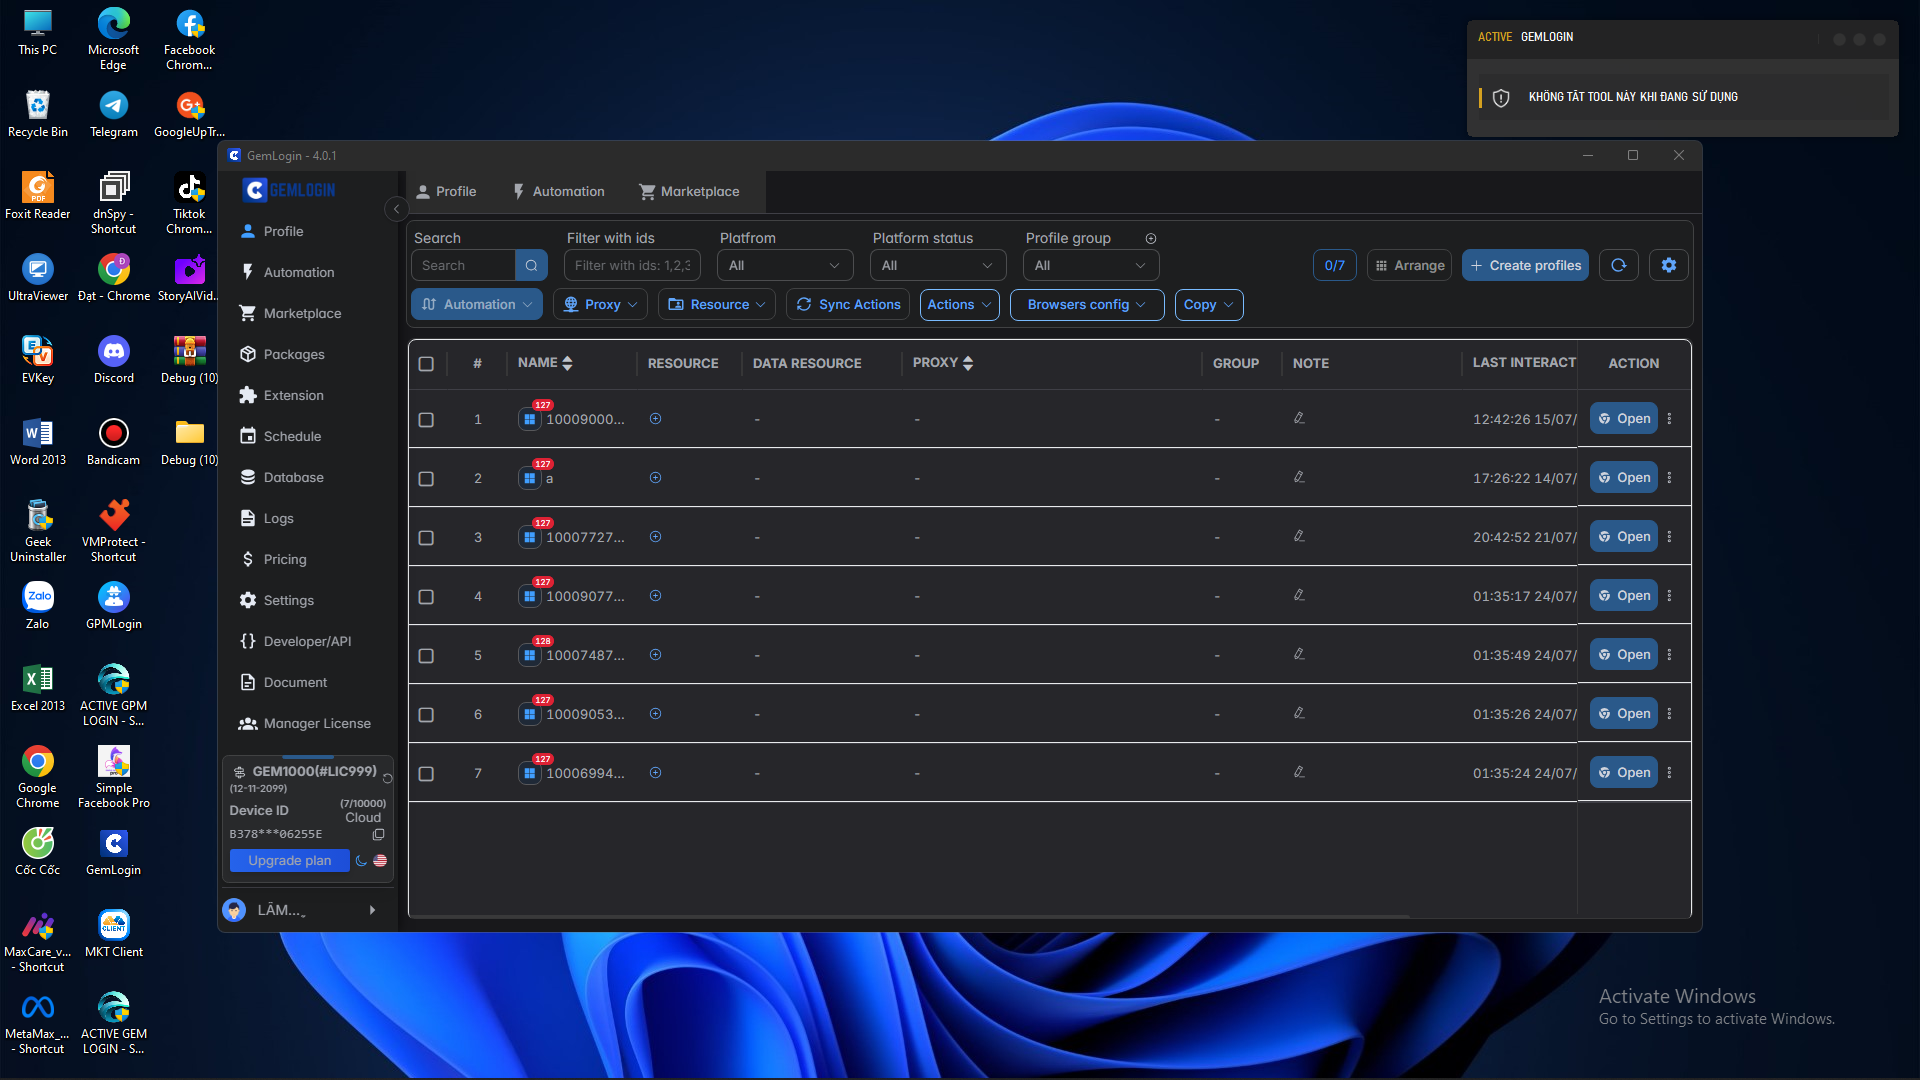The width and height of the screenshot is (1920, 1080).
Task: Click the Upgrade plan button
Action: 290,860
